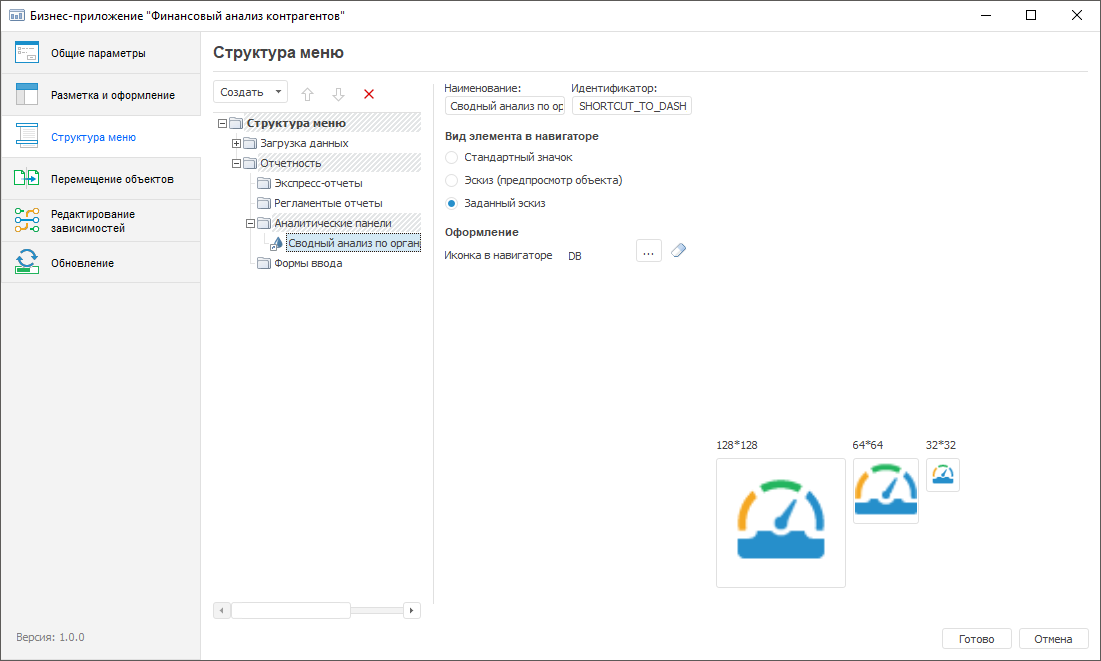1101x661 pixels.
Task: Browse for the navigator icon with the ... button
Action: coord(648,251)
